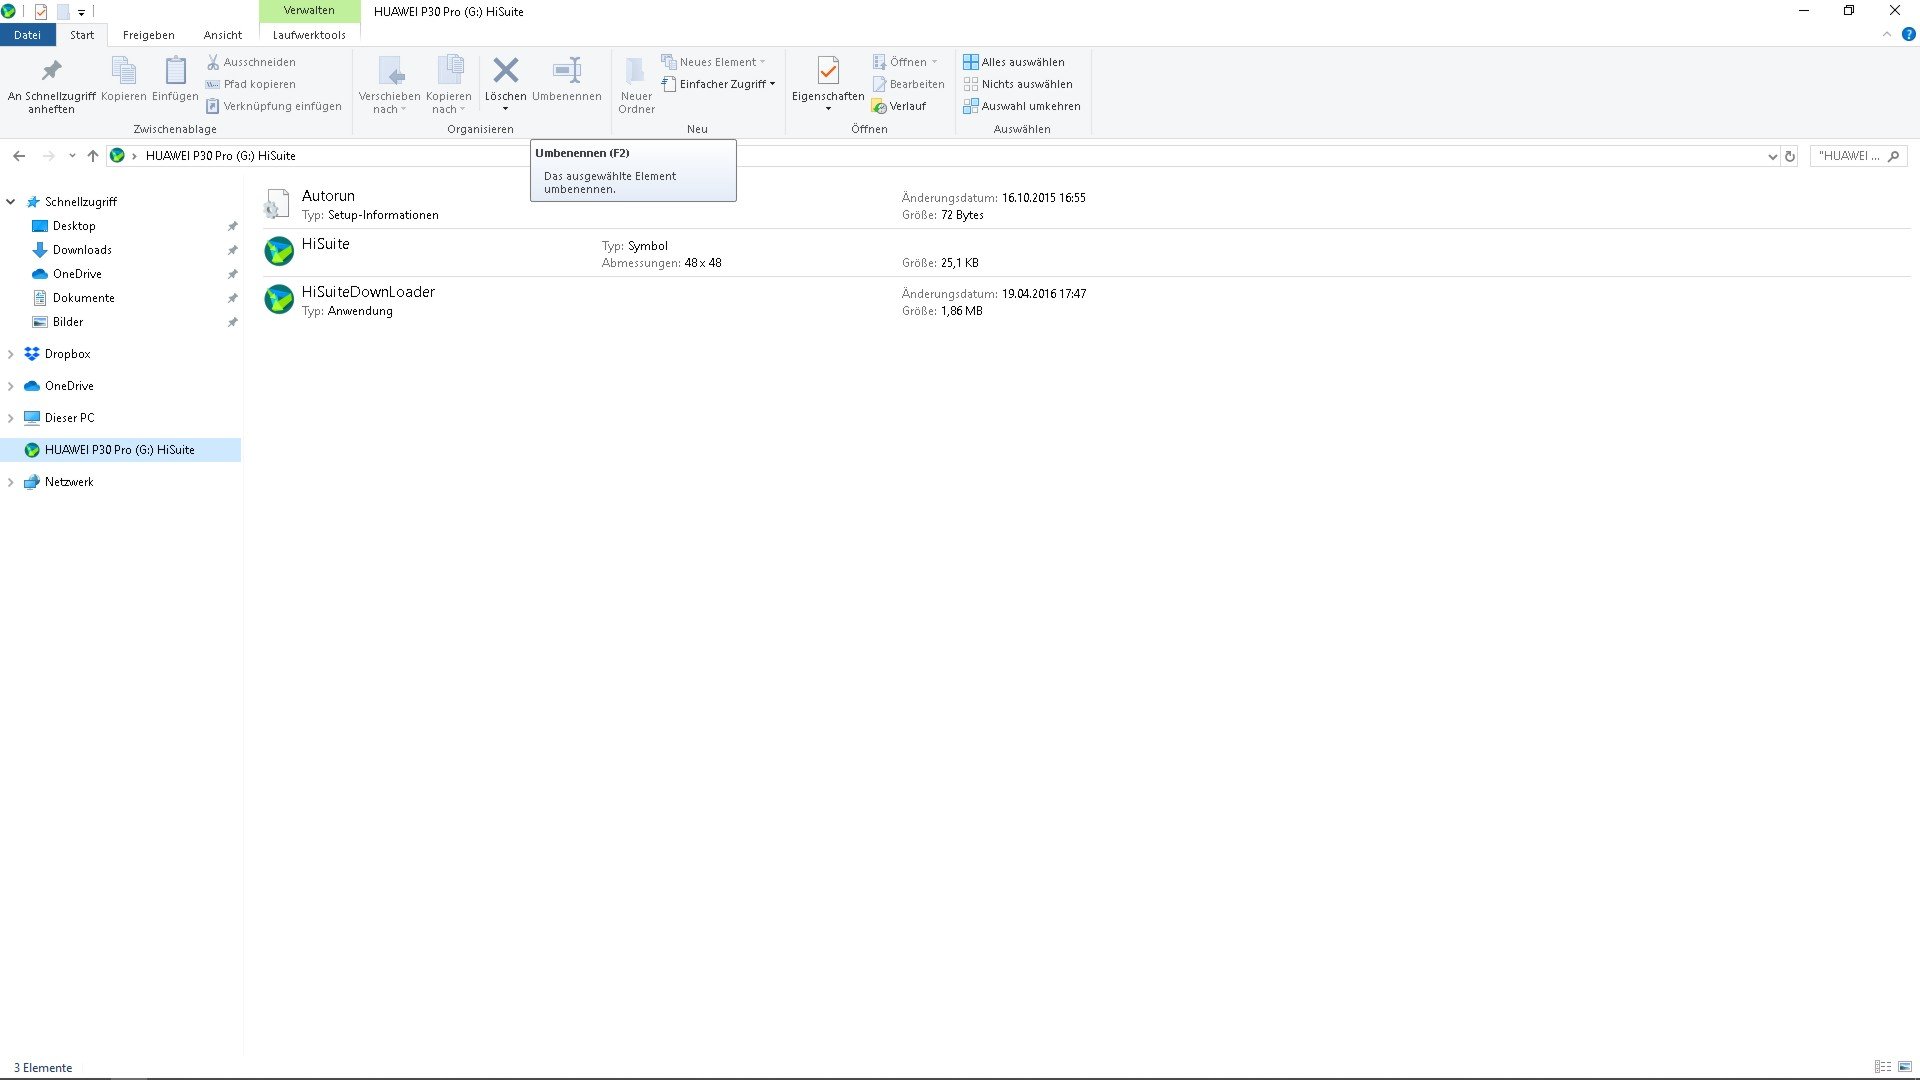Switch to large icons view in status bar

click(x=1905, y=1067)
